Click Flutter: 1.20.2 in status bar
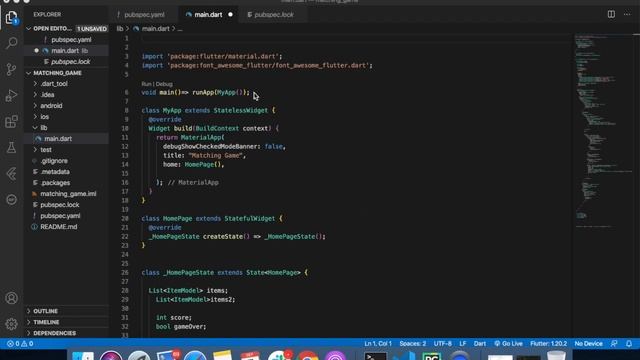 tap(549, 344)
